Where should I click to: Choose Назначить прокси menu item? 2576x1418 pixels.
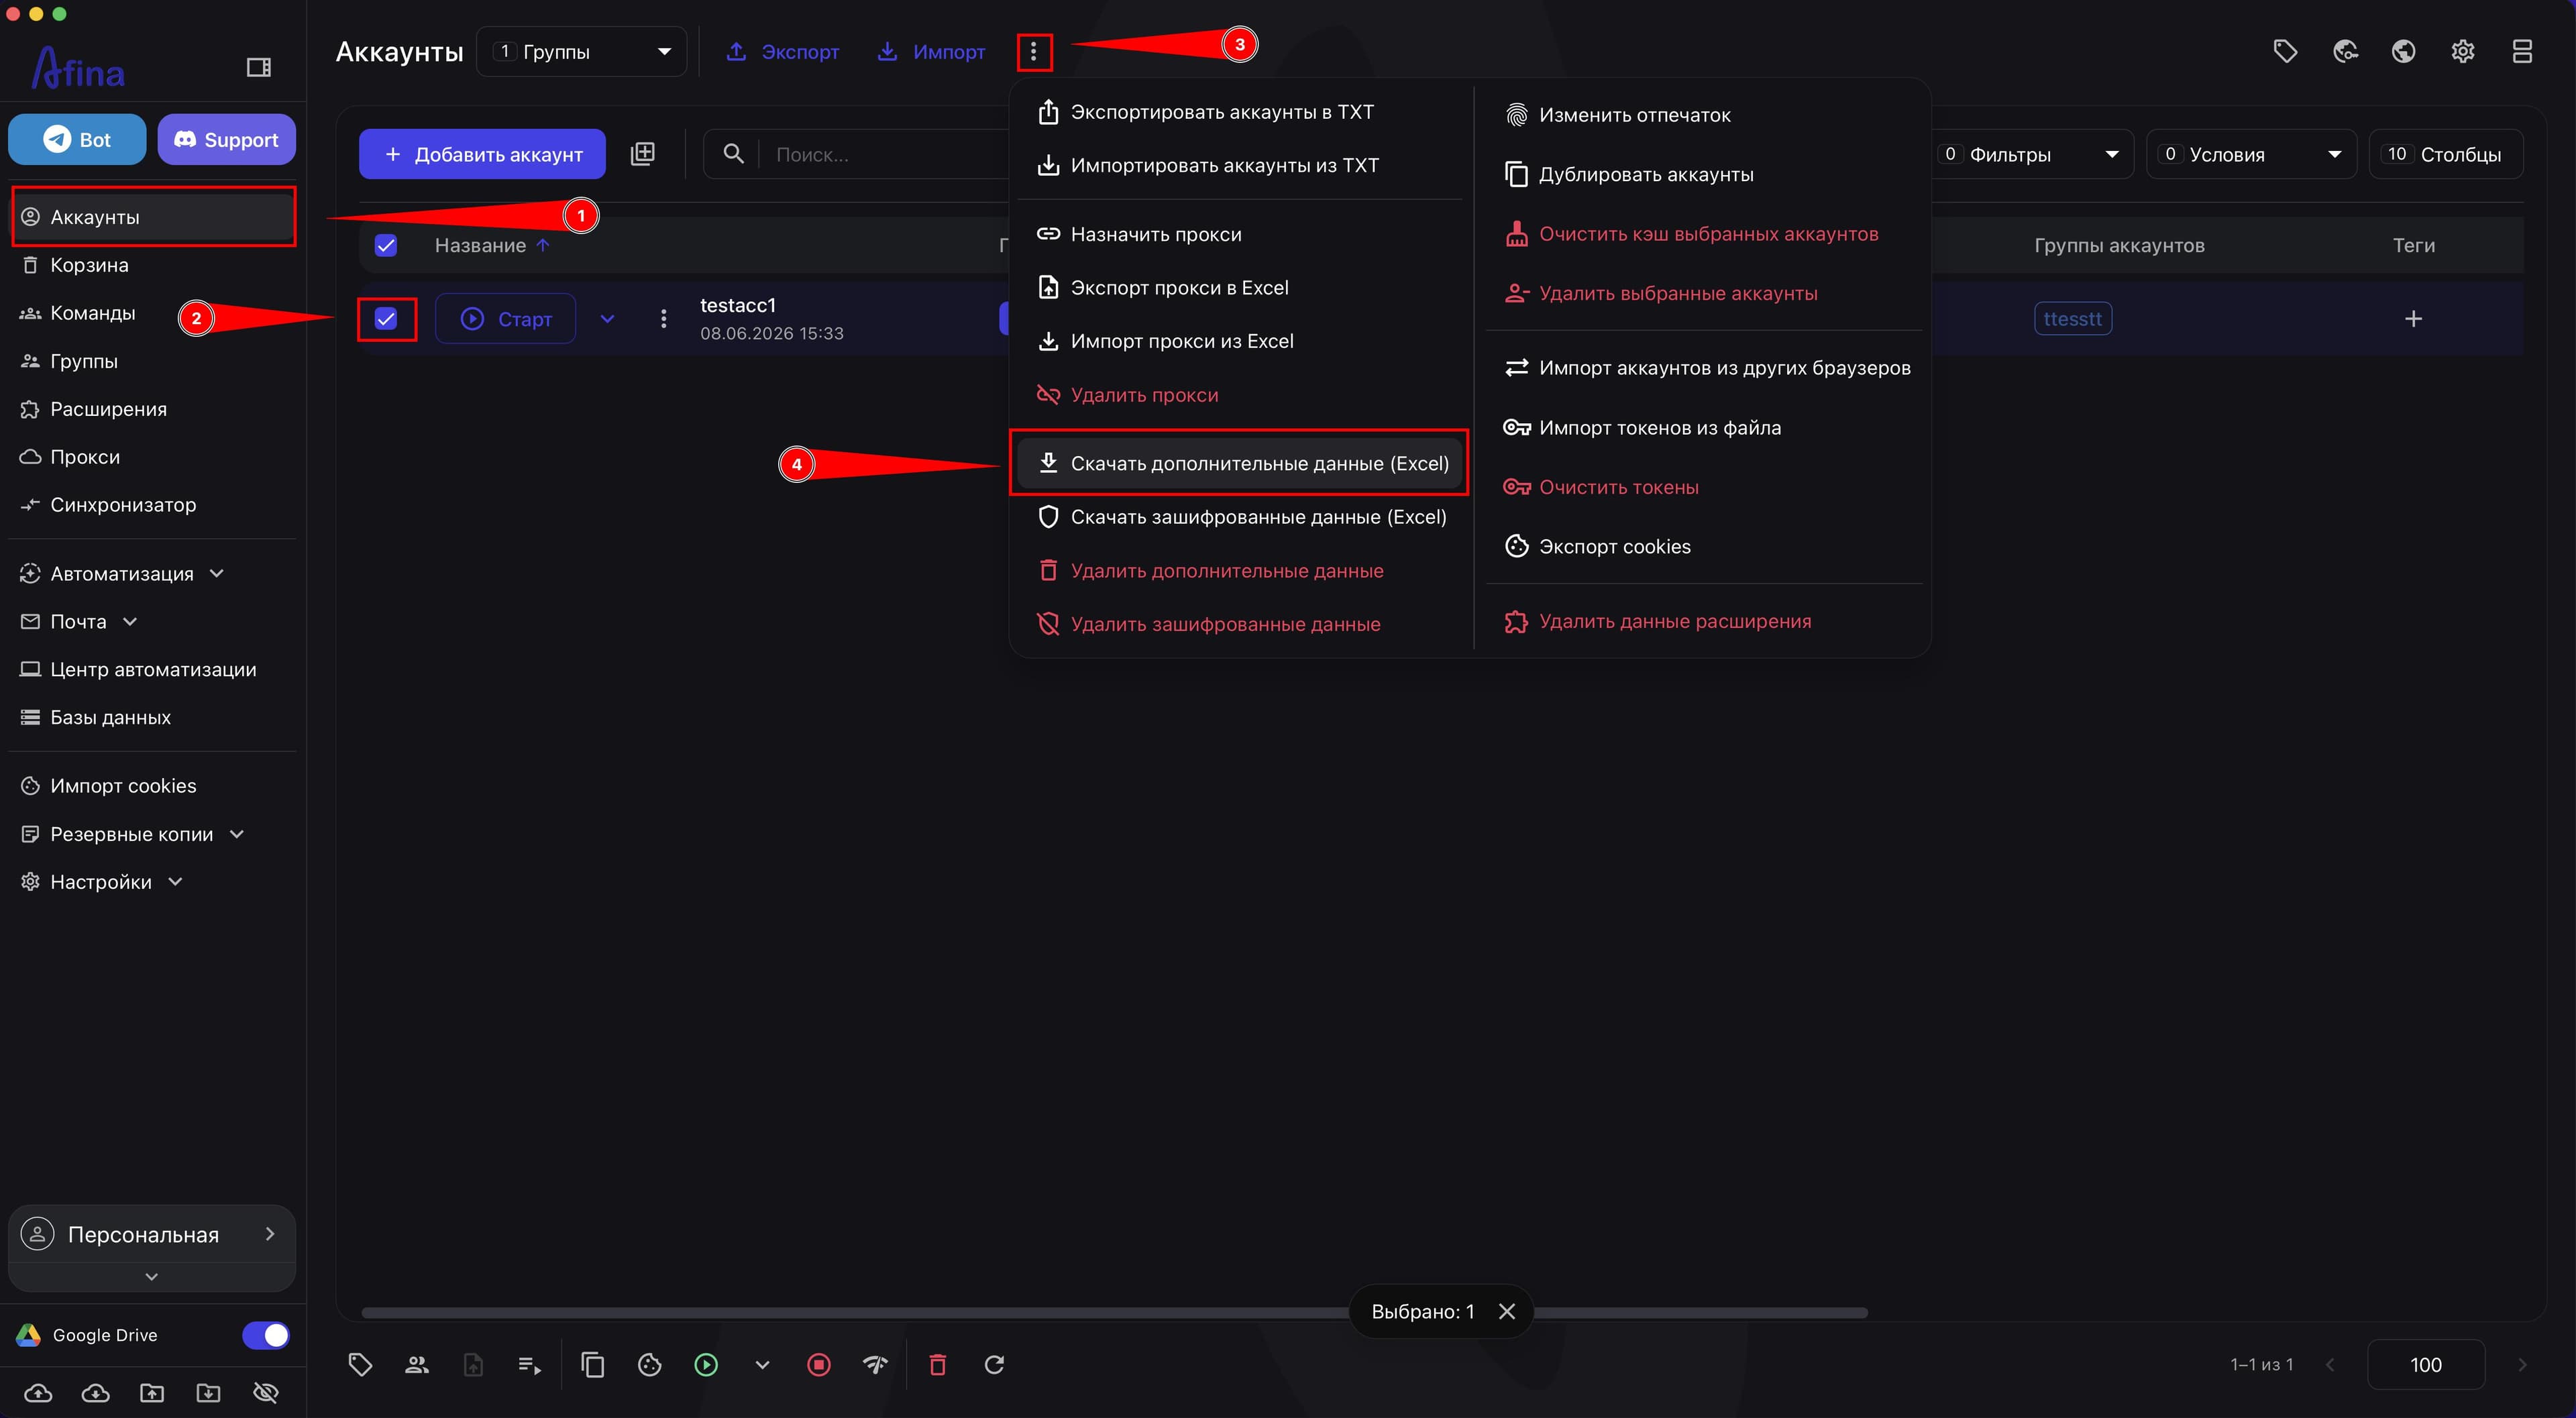pos(1240,234)
